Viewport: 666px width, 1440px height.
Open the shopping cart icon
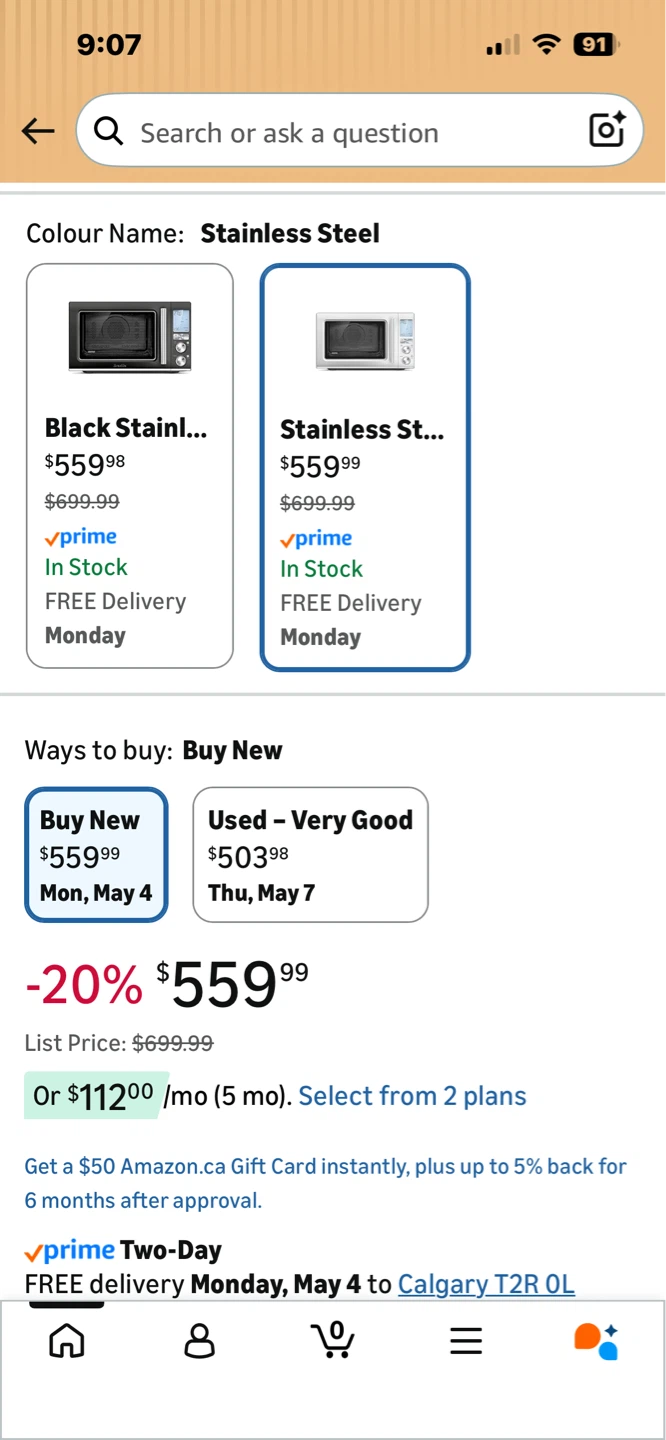[333, 1339]
